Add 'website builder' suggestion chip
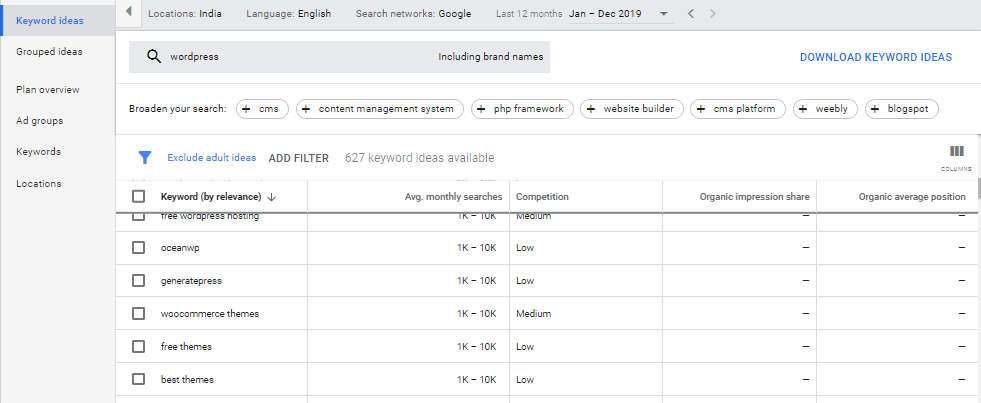The width and height of the screenshot is (981, 403). 632,109
